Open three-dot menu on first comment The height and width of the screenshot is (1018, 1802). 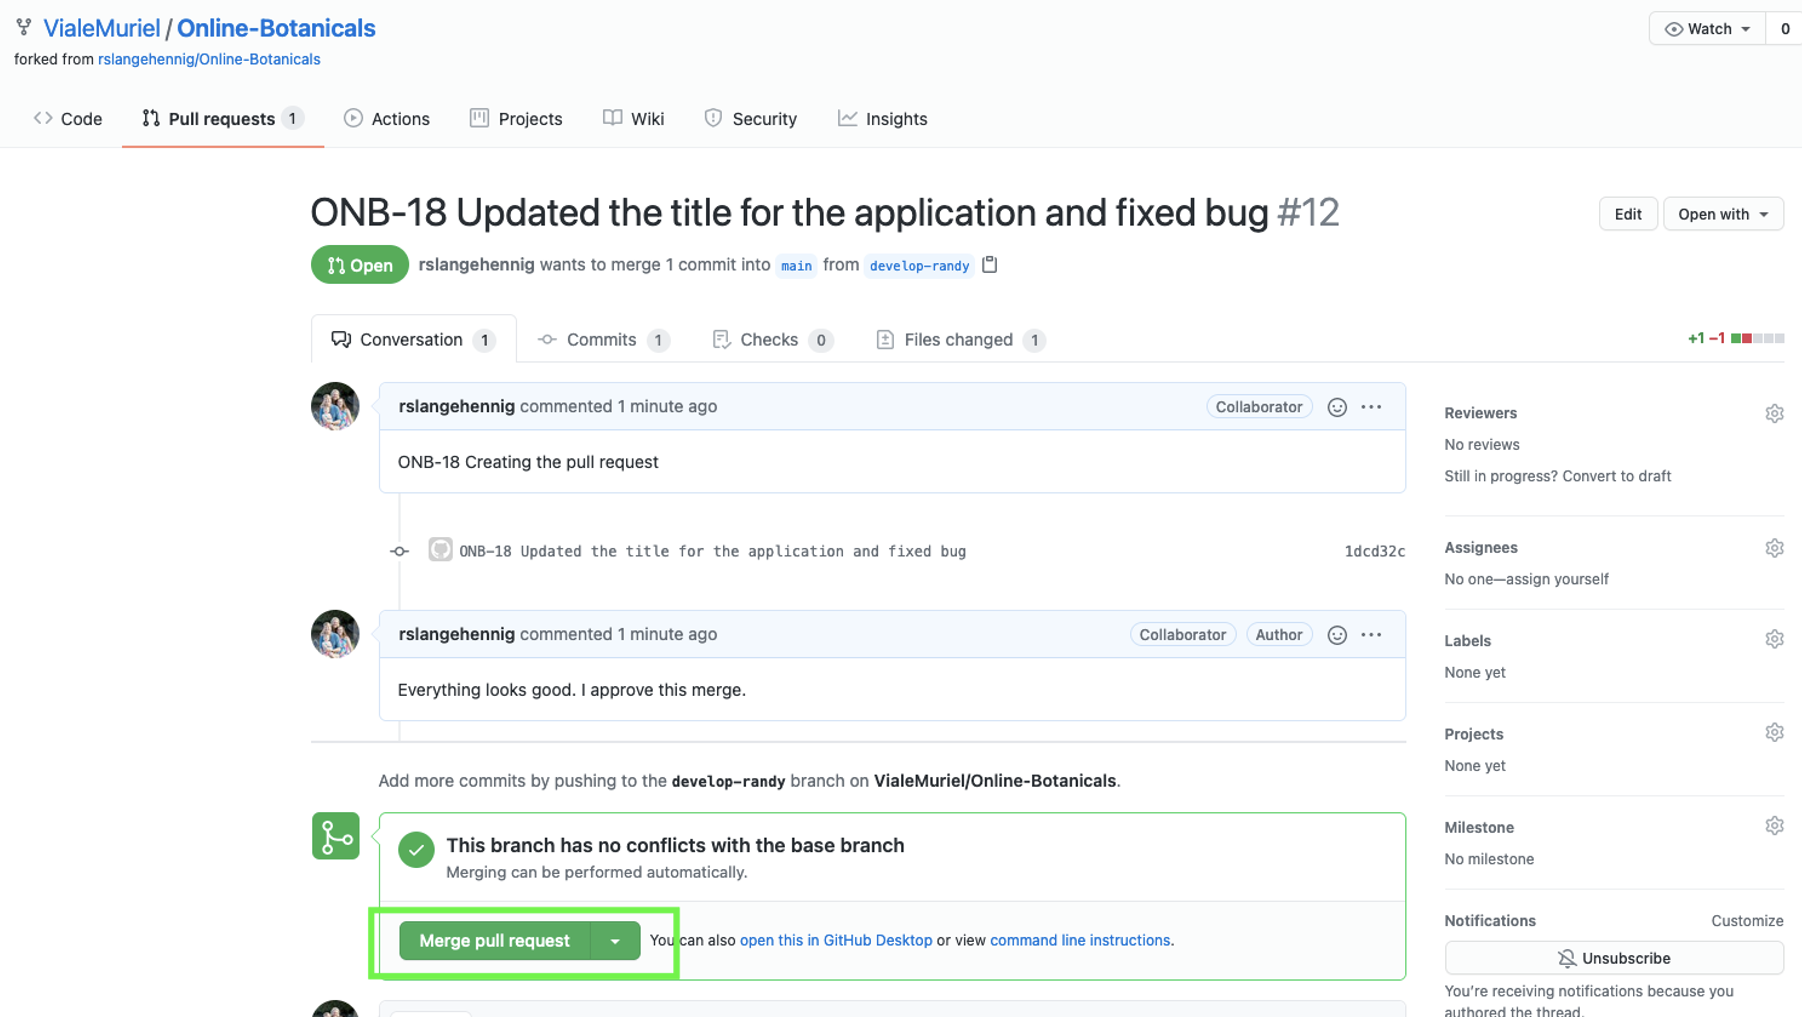1371,407
